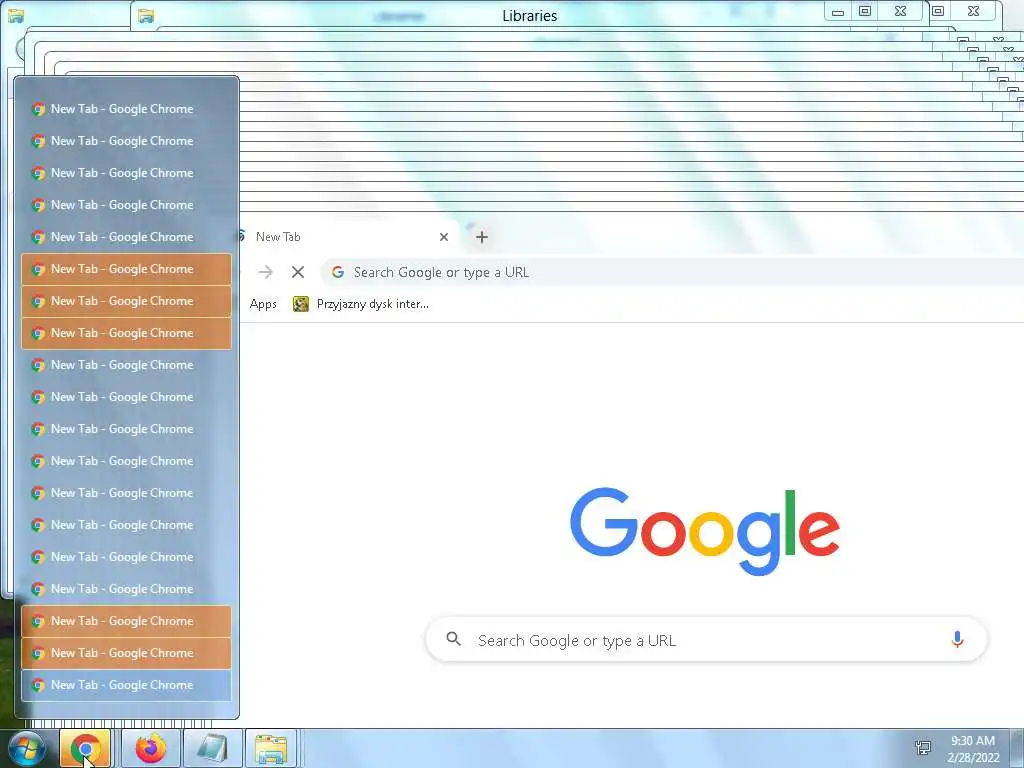
Task: Click the network icon in system tray
Action: (x=923, y=748)
